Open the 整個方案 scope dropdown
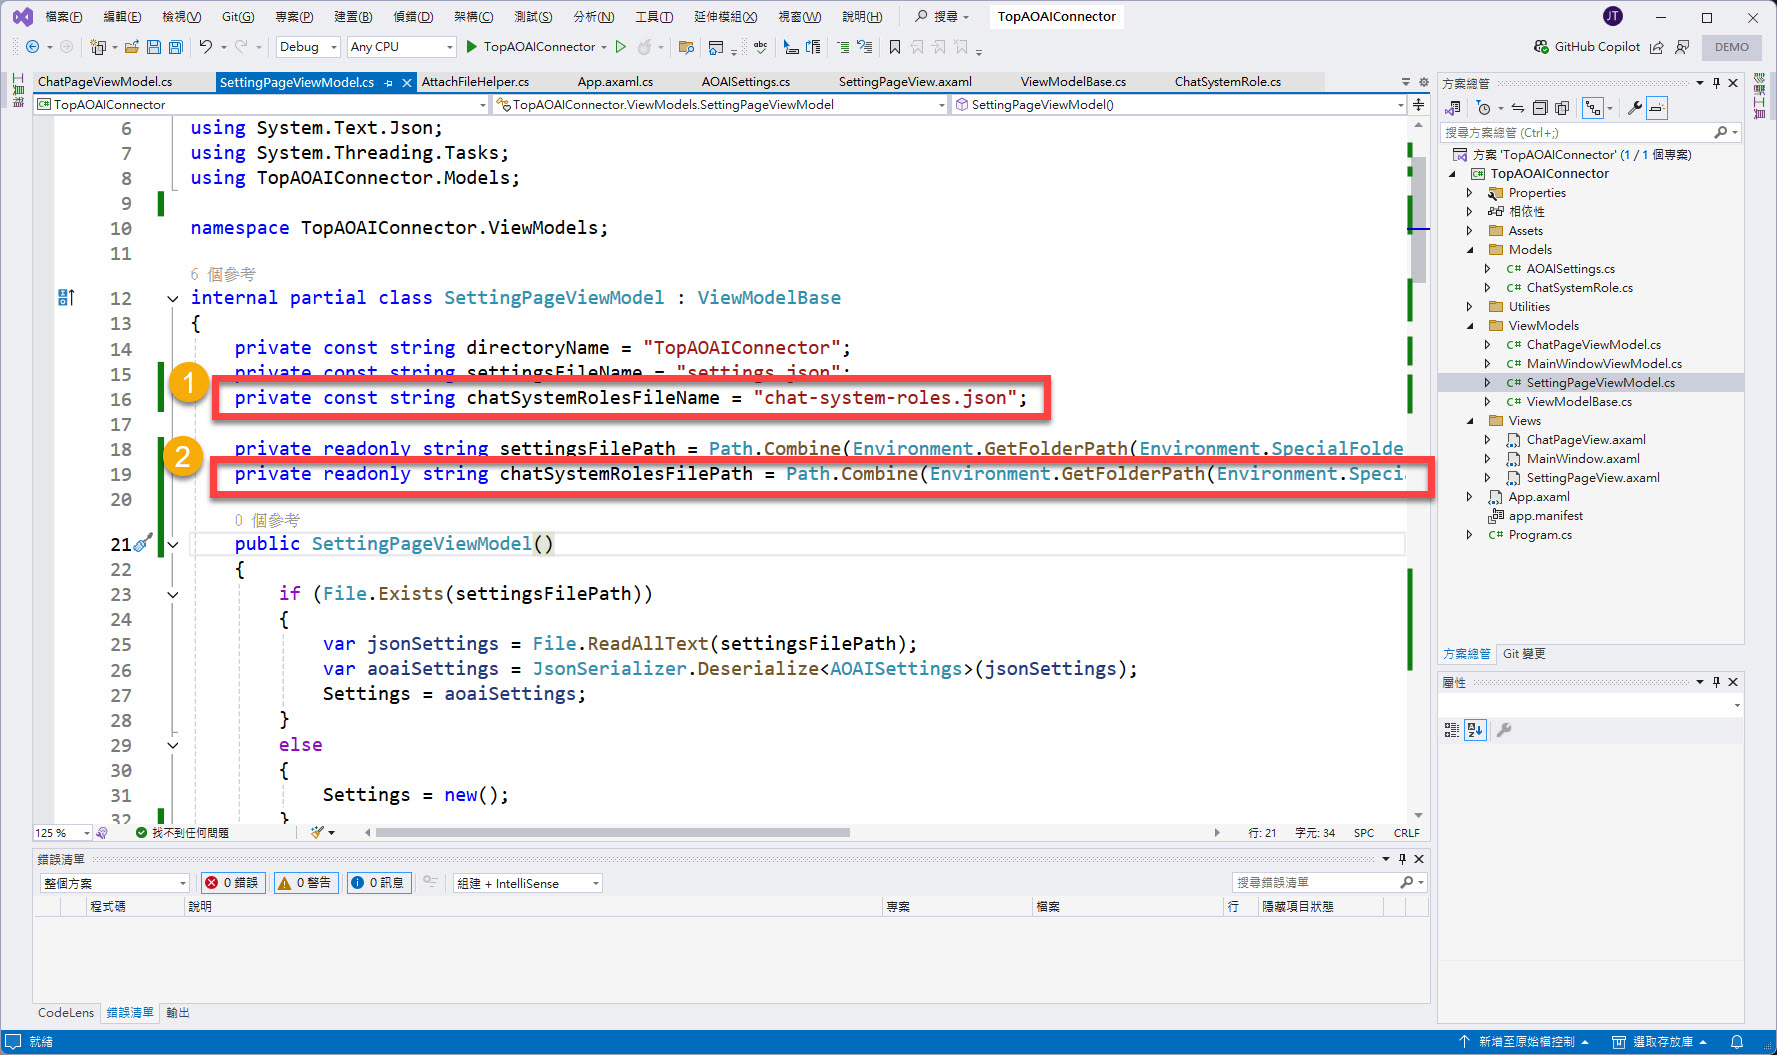The image size is (1777, 1055). pos(114,883)
